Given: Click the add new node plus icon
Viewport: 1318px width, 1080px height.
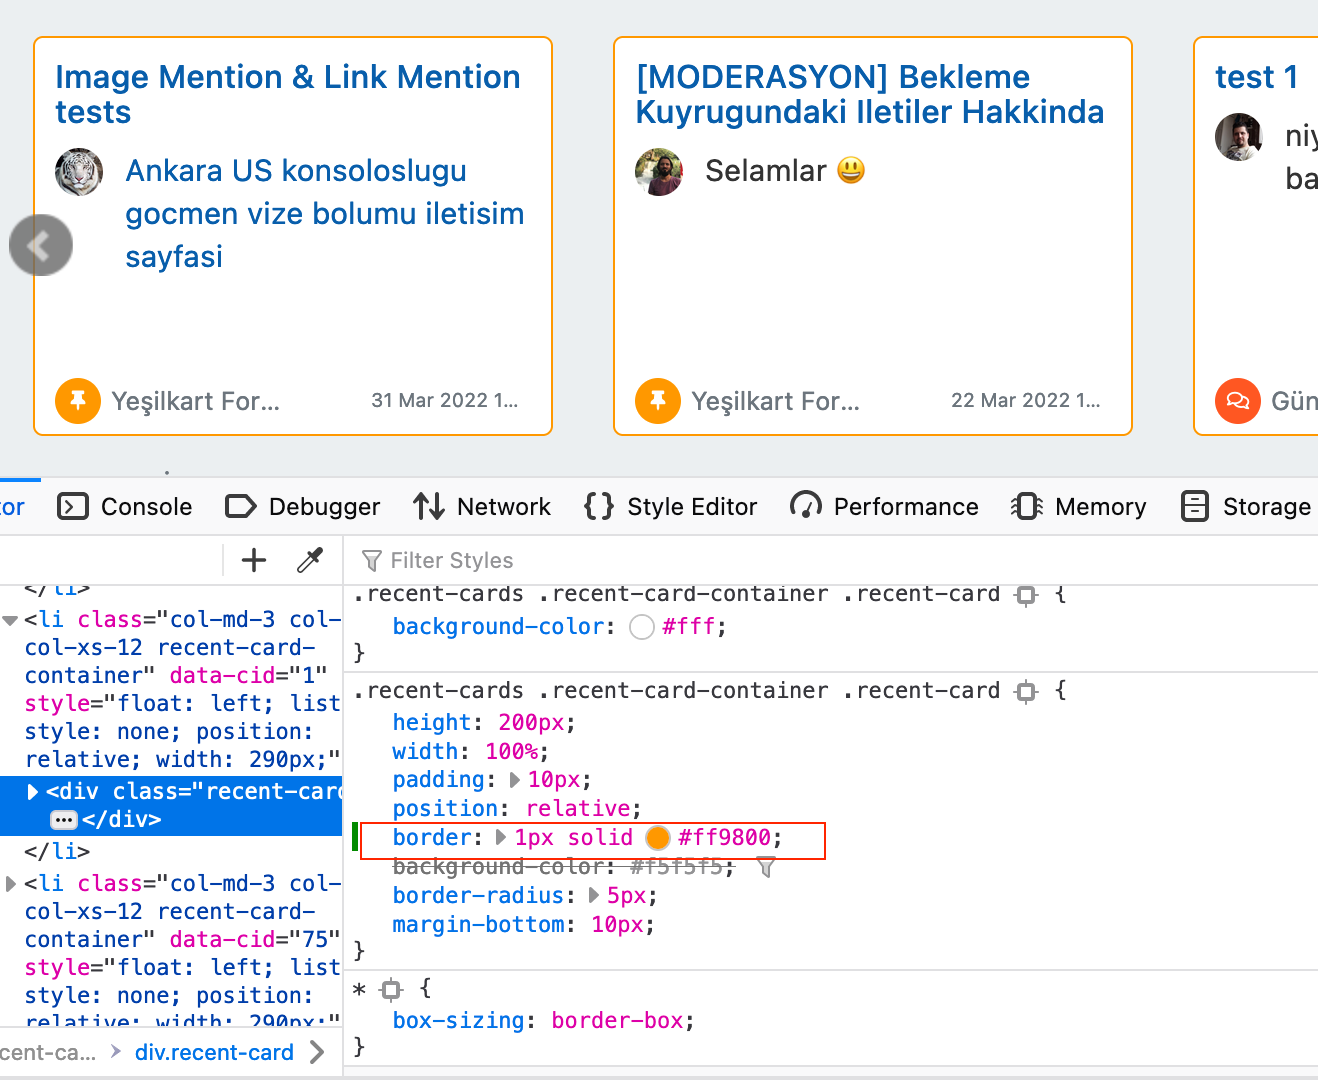Looking at the screenshot, I should tap(254, 560).
